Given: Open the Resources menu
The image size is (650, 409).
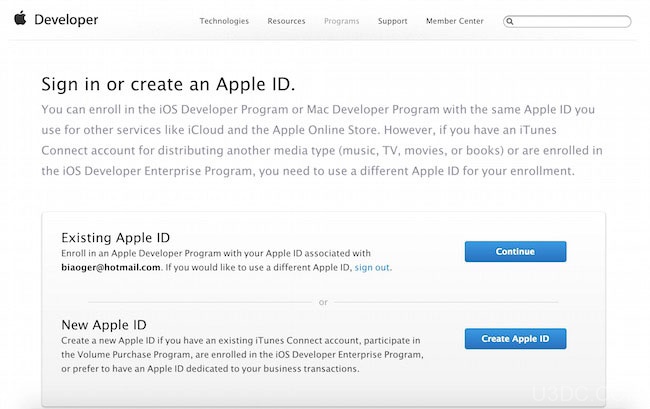Looking at the screenshot, I should [x=286, y=21].
